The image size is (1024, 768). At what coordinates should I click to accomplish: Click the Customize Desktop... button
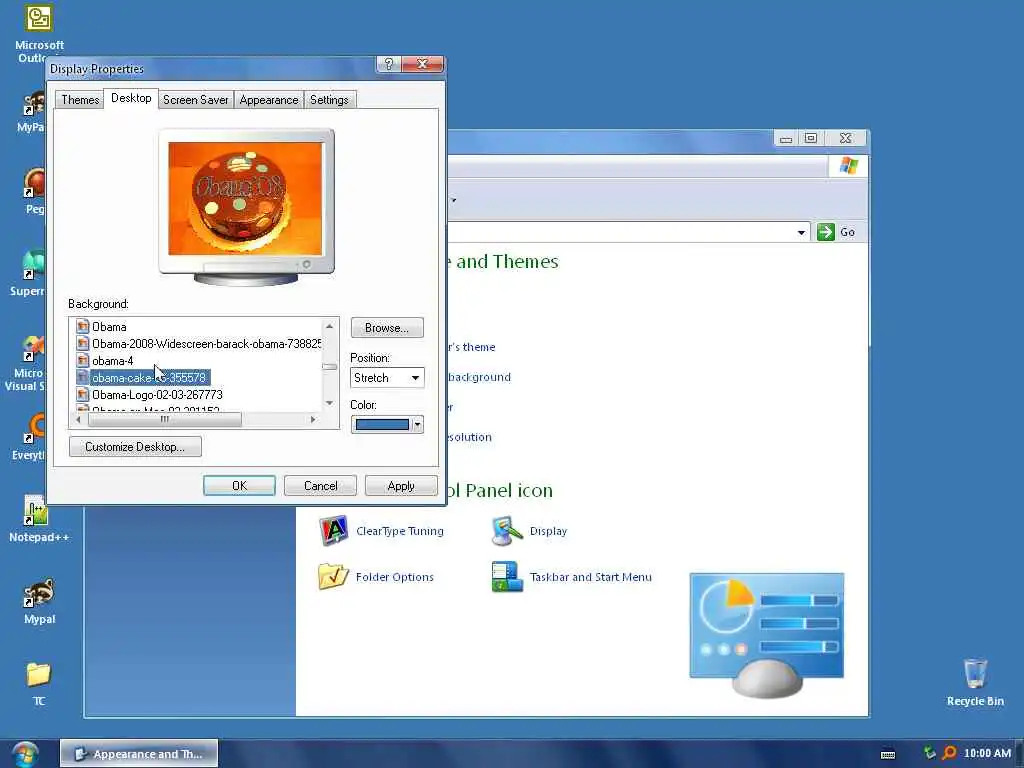(x=135, y=447)
